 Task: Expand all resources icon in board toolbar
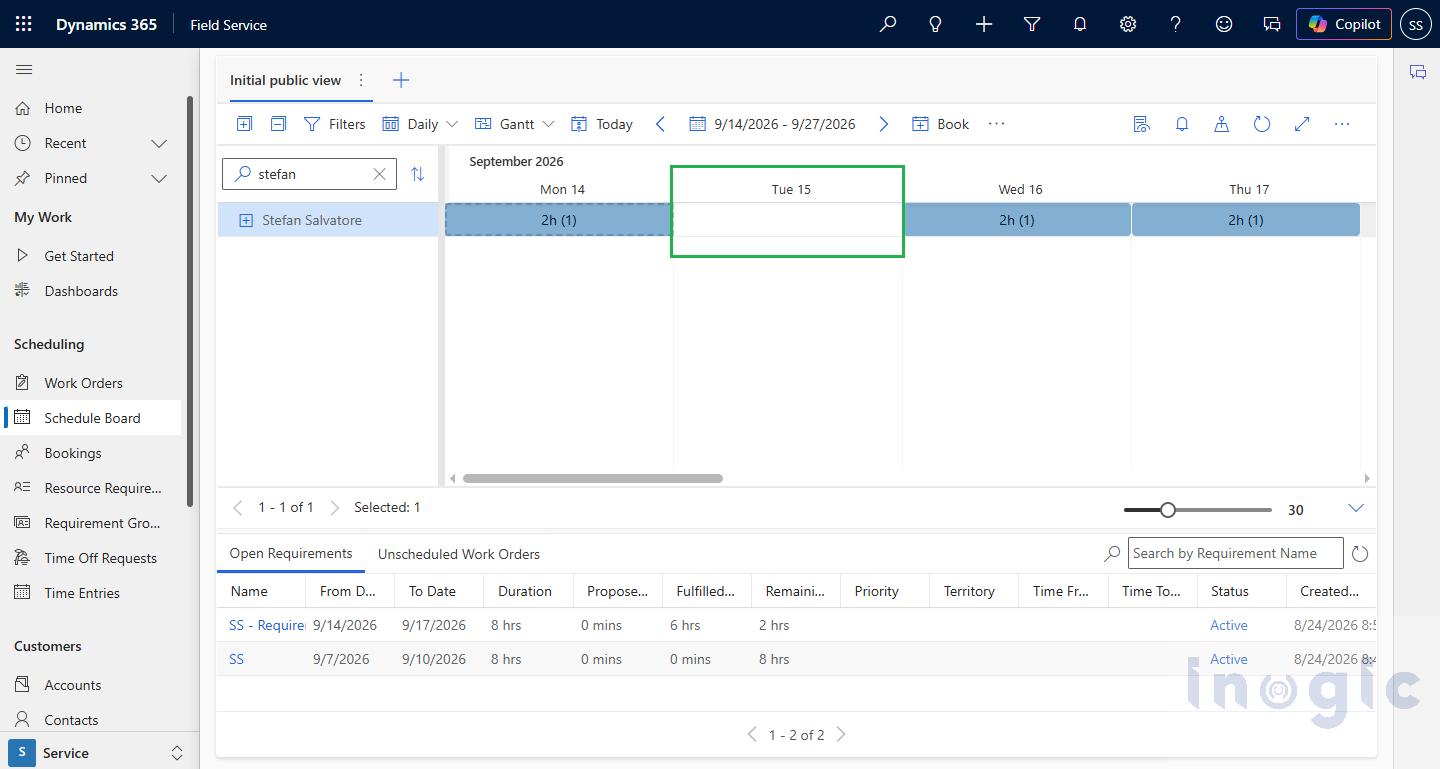click(x=244, y=124)
